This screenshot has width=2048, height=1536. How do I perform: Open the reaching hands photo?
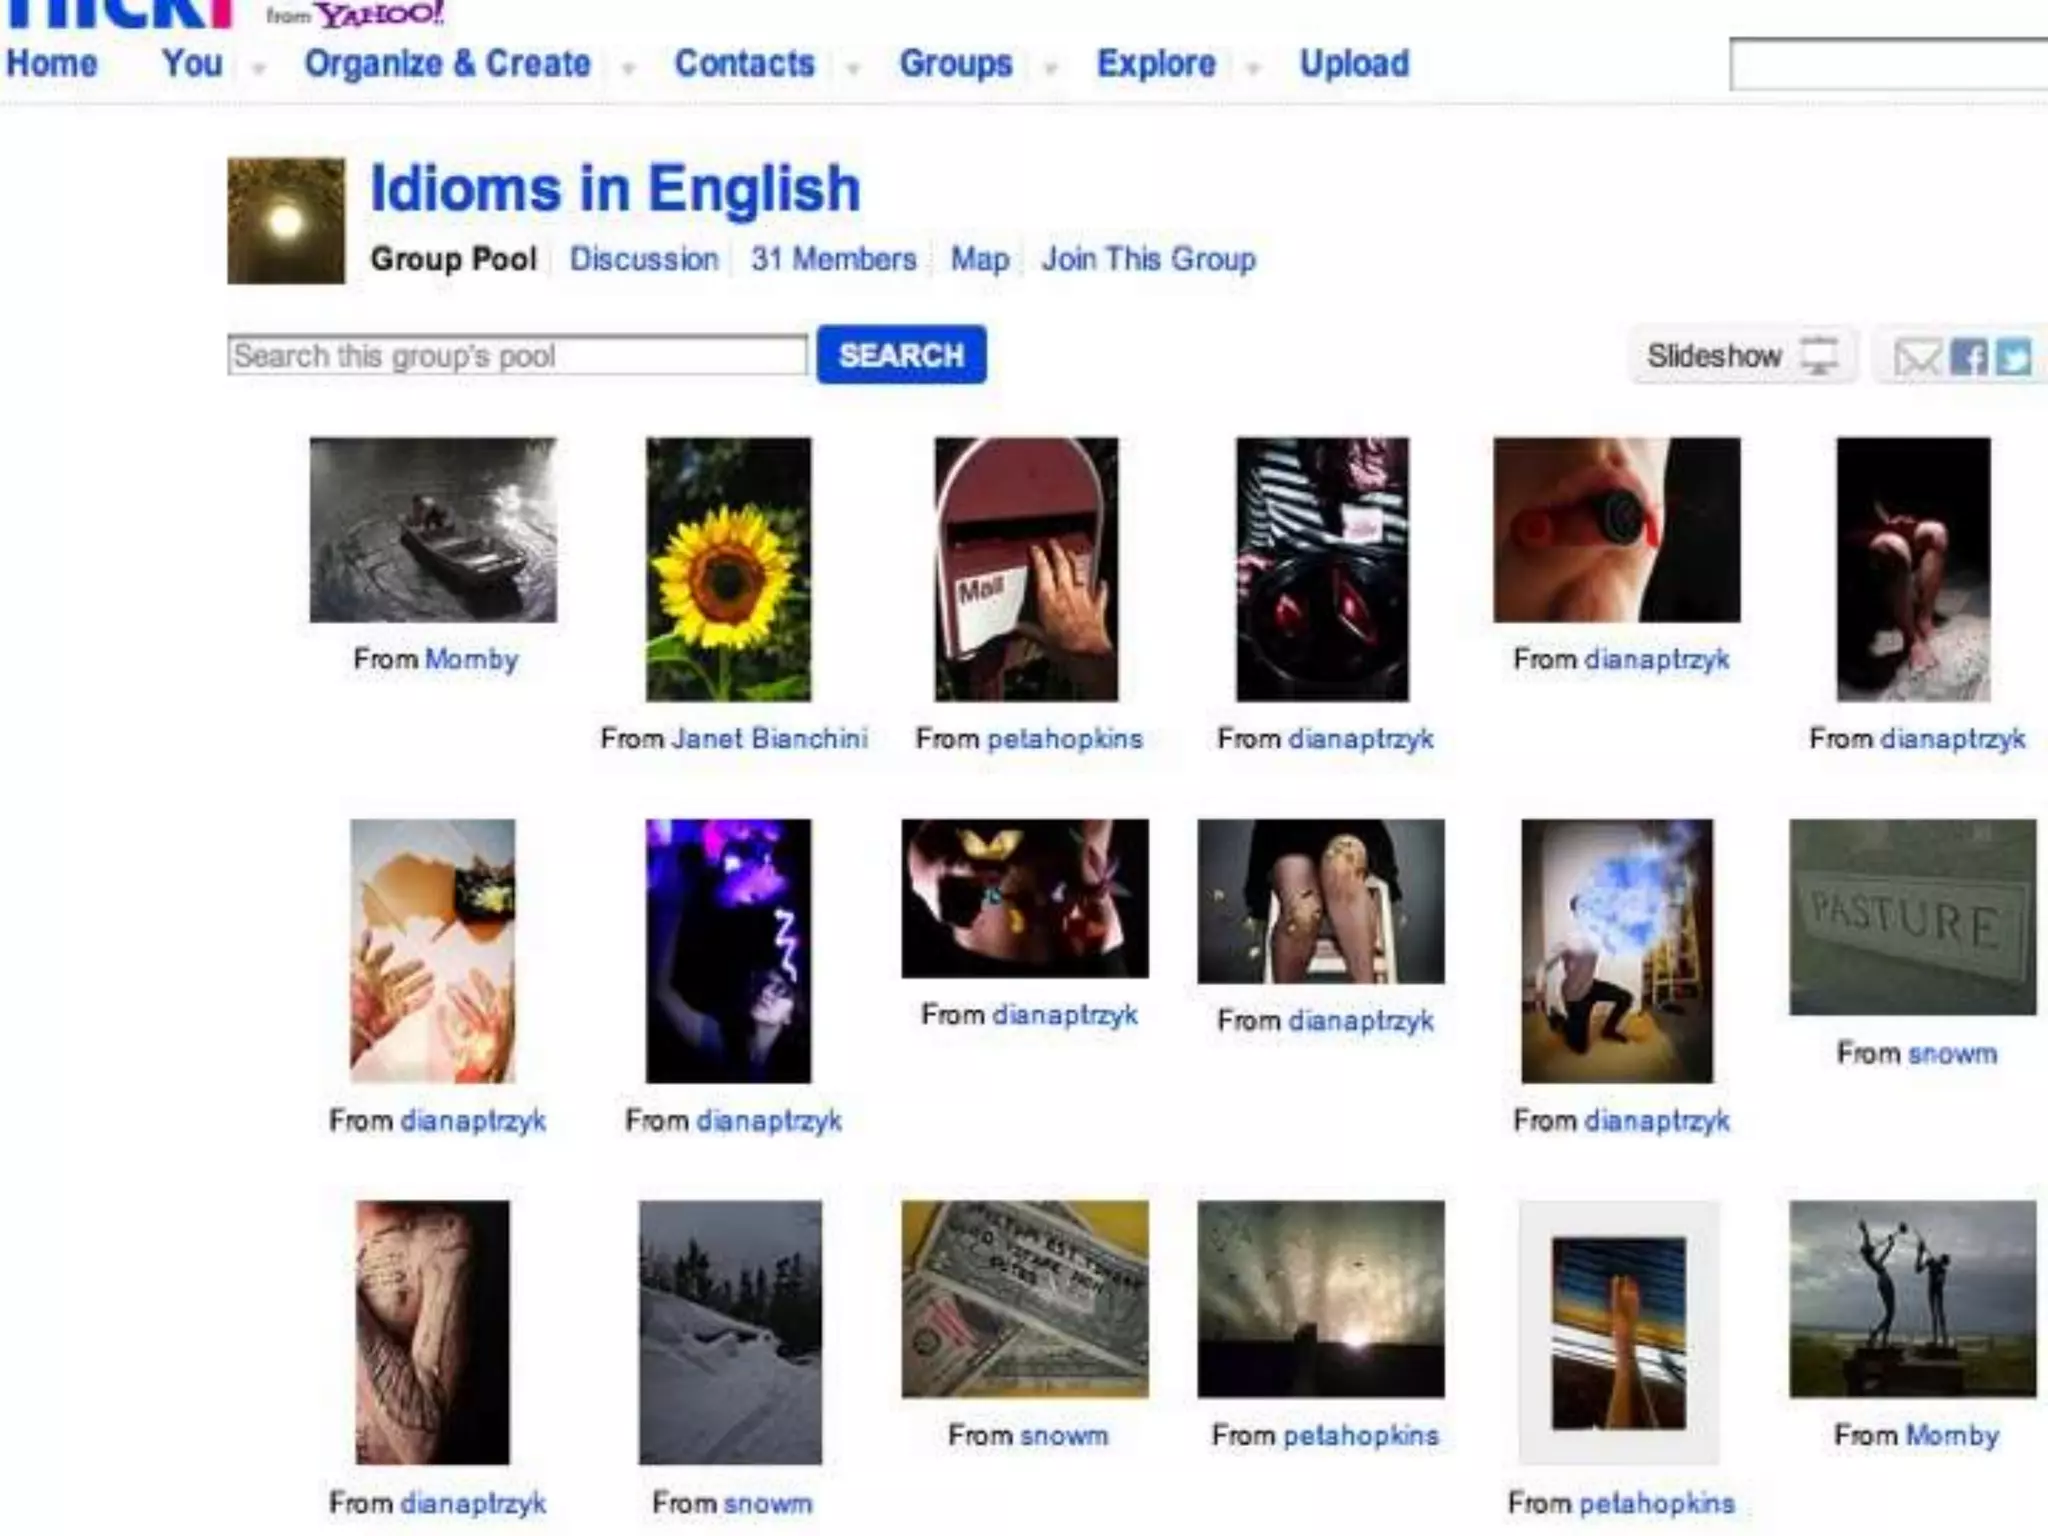[x=433, y=951]
